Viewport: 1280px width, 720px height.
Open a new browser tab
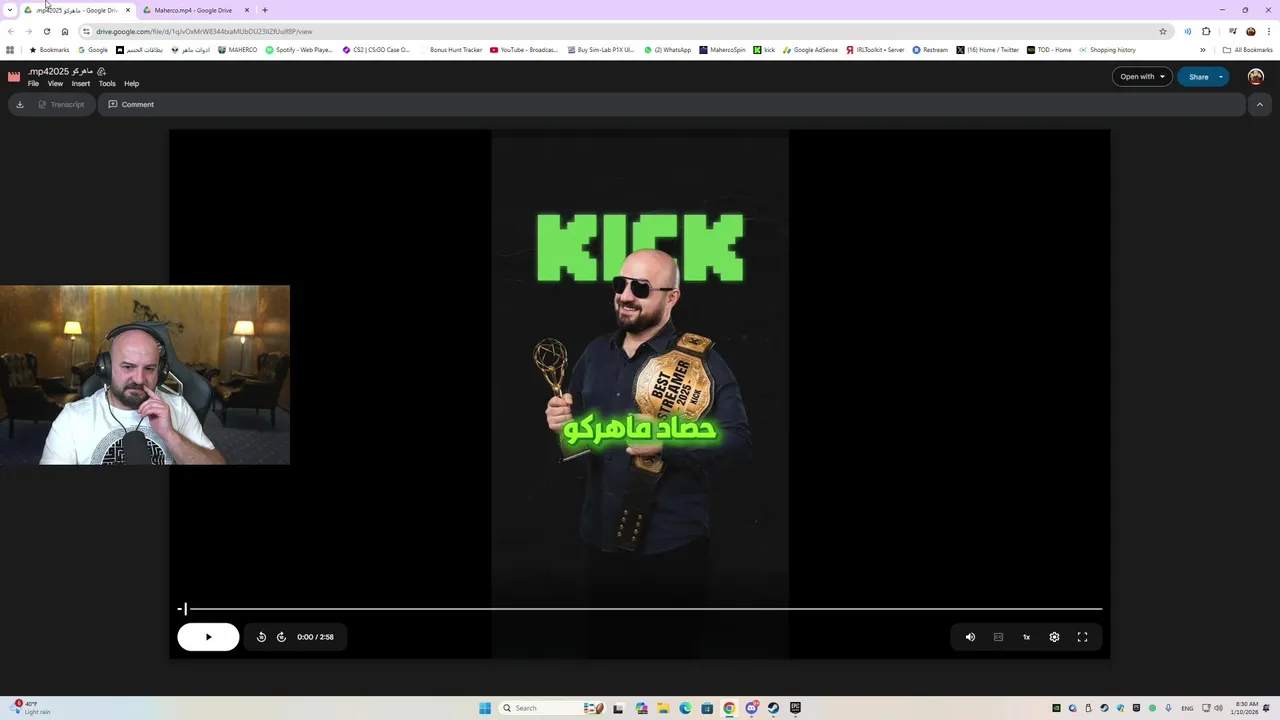(x=264, y=10)
